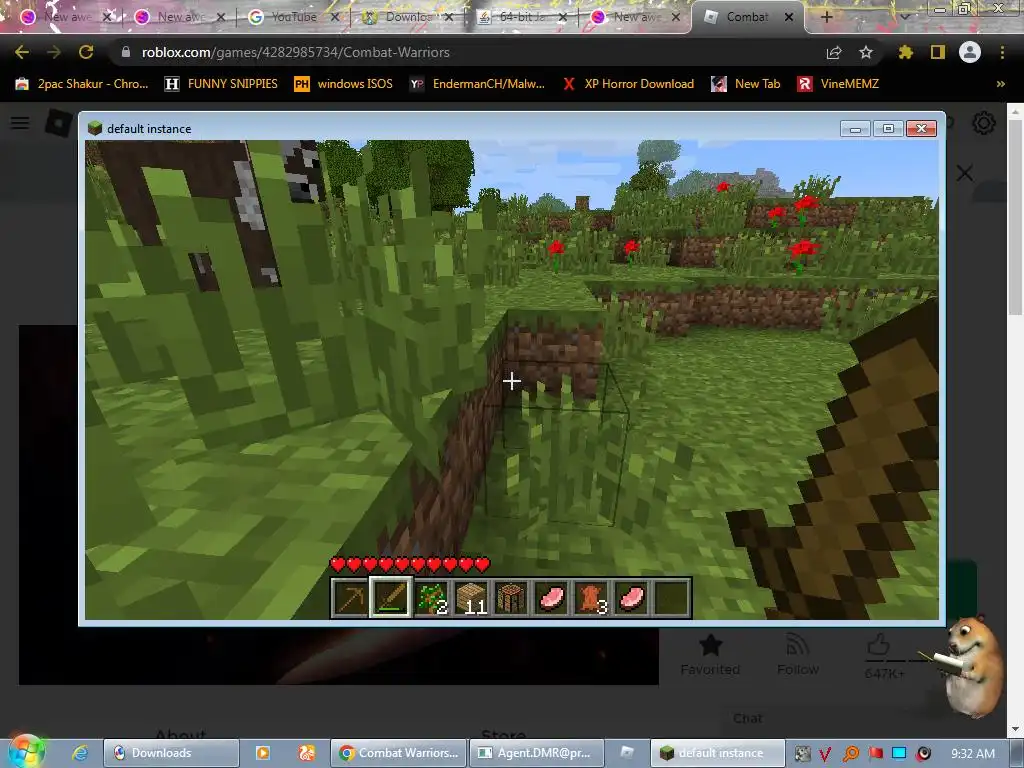Open Downloads taskbar button

pos(171,753)
